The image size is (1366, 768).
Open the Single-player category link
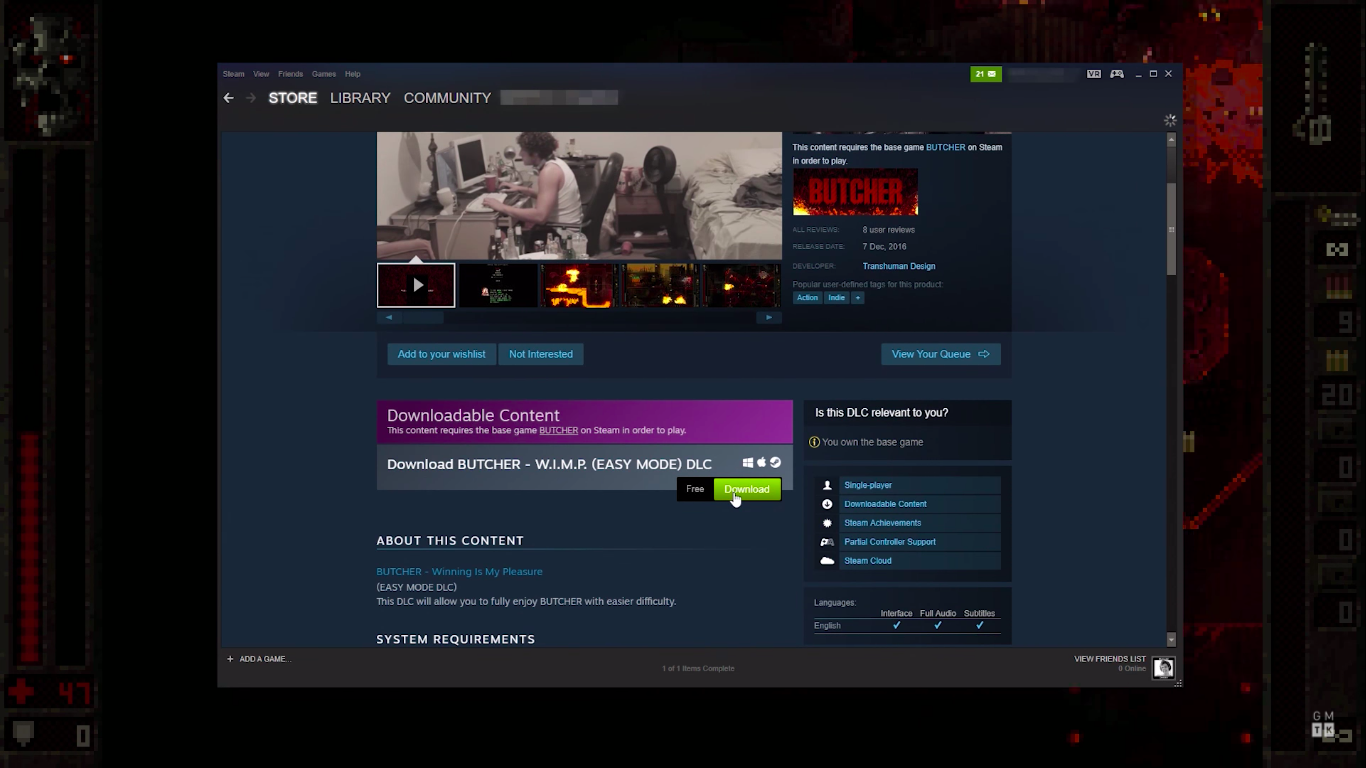click(x=868, y=485)
